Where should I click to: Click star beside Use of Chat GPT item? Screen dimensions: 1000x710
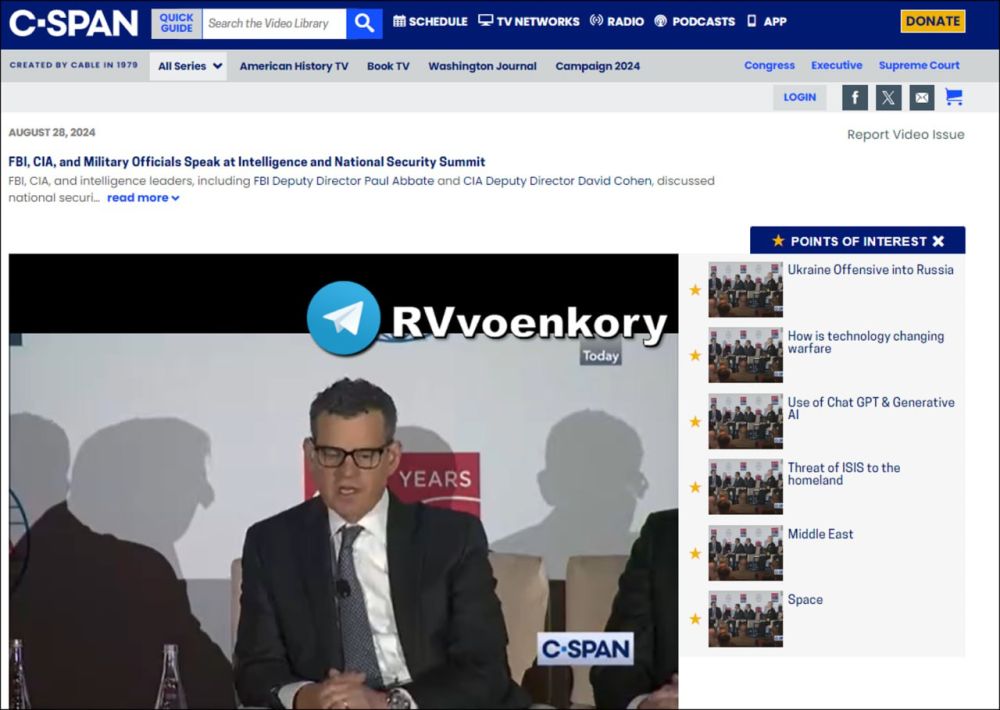coord(695,422)
